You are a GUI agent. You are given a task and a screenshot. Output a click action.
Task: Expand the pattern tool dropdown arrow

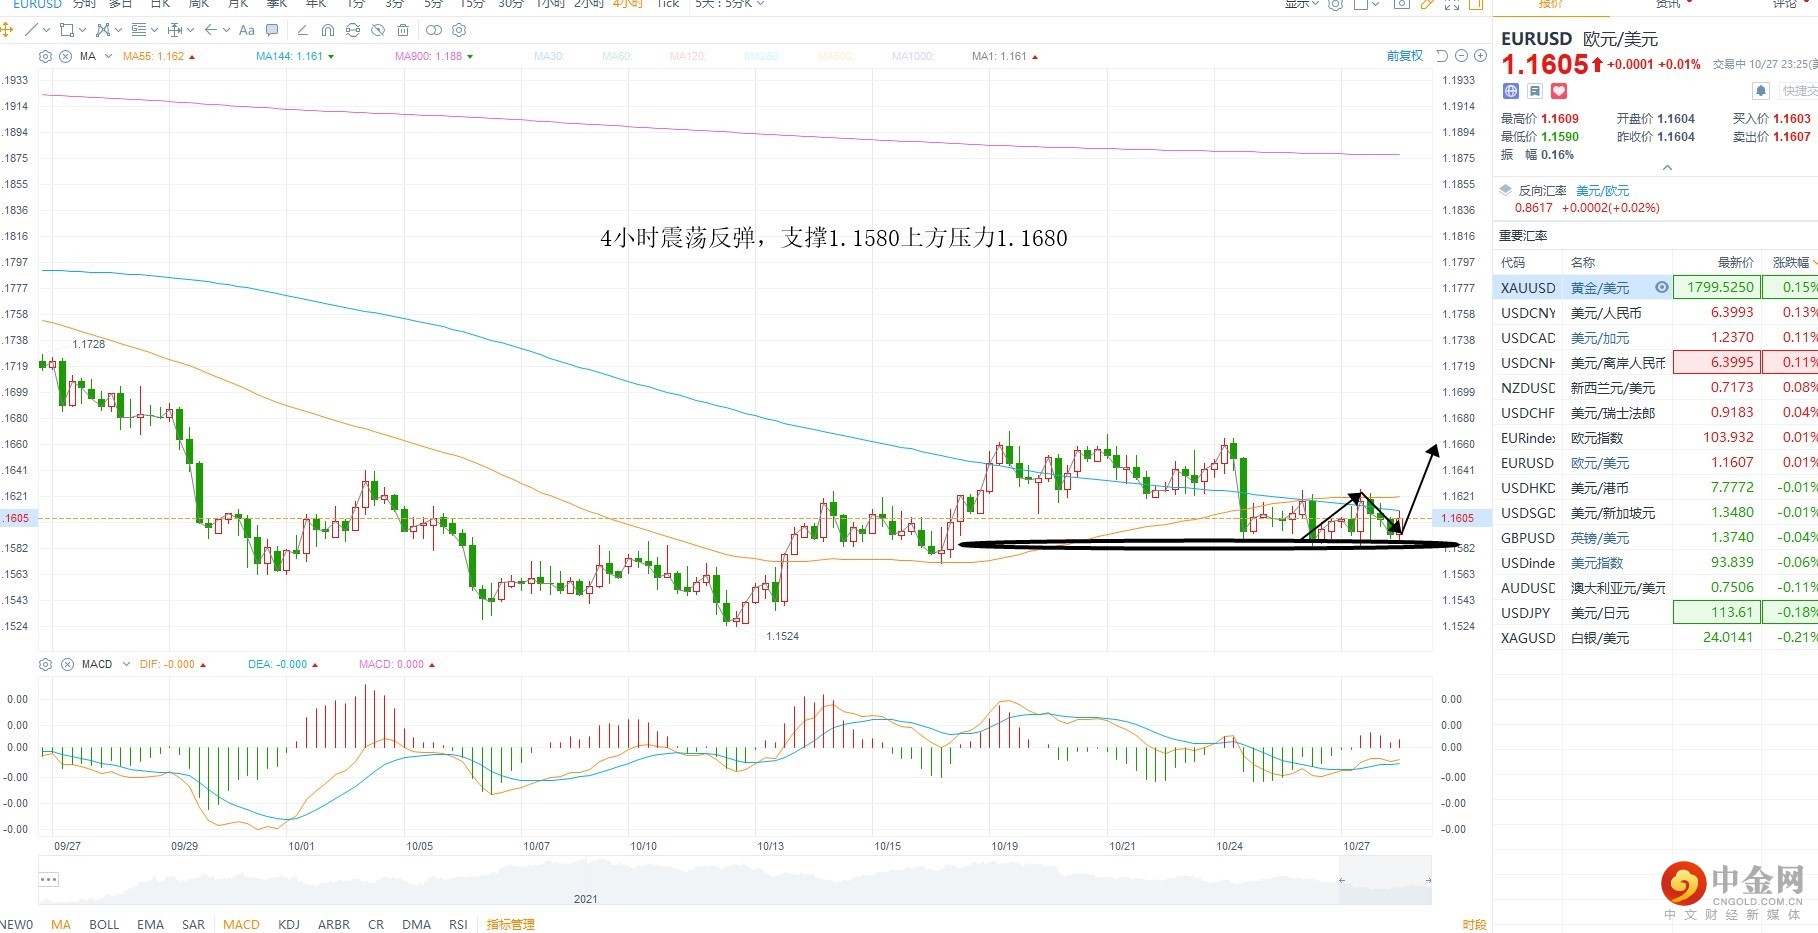point(118,30)
